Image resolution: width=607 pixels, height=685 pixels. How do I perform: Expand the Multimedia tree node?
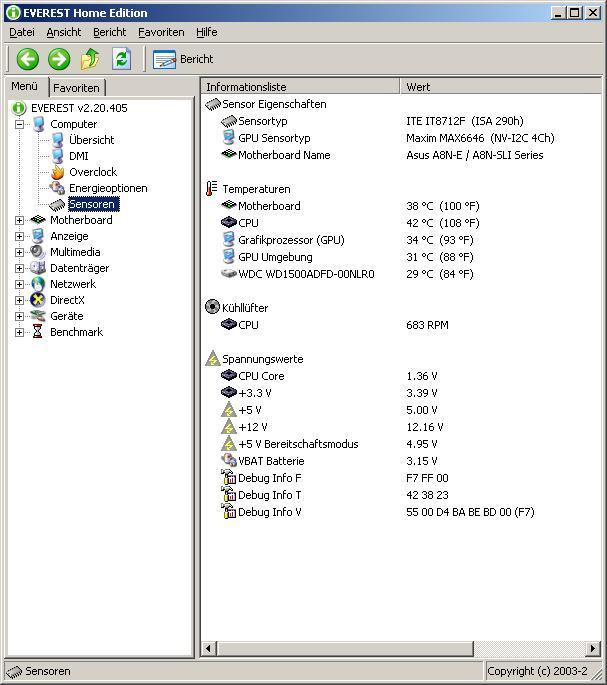(x=19, y=252)
